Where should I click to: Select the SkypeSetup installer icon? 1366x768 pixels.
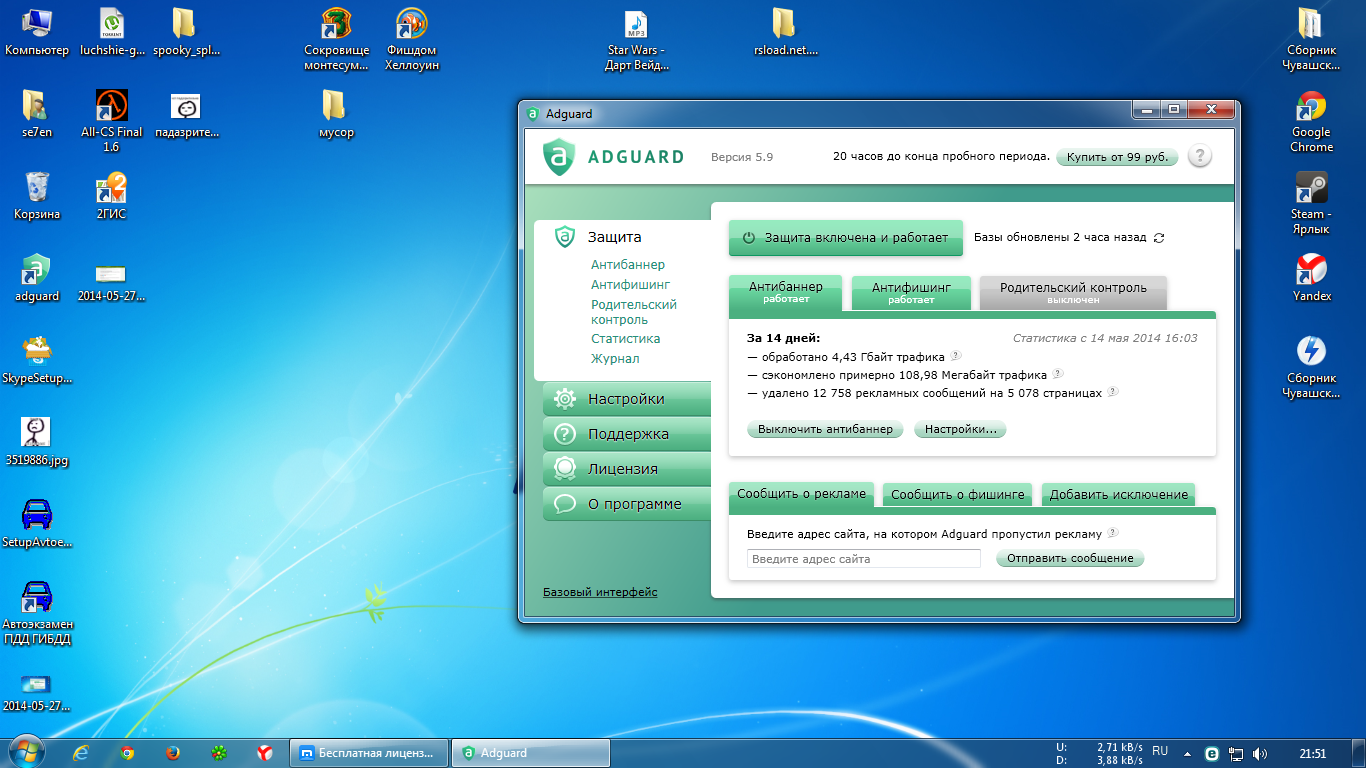(37, 360)
